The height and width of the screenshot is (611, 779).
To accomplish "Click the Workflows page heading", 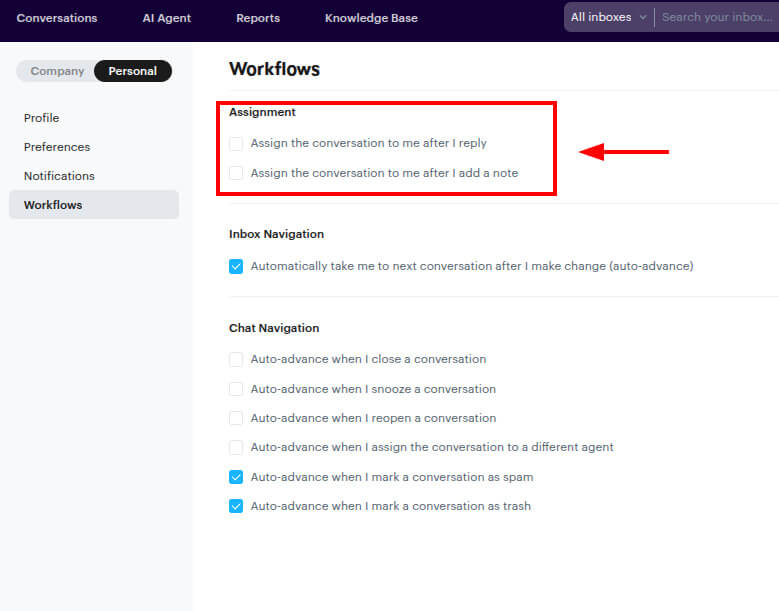I will 274,69.
